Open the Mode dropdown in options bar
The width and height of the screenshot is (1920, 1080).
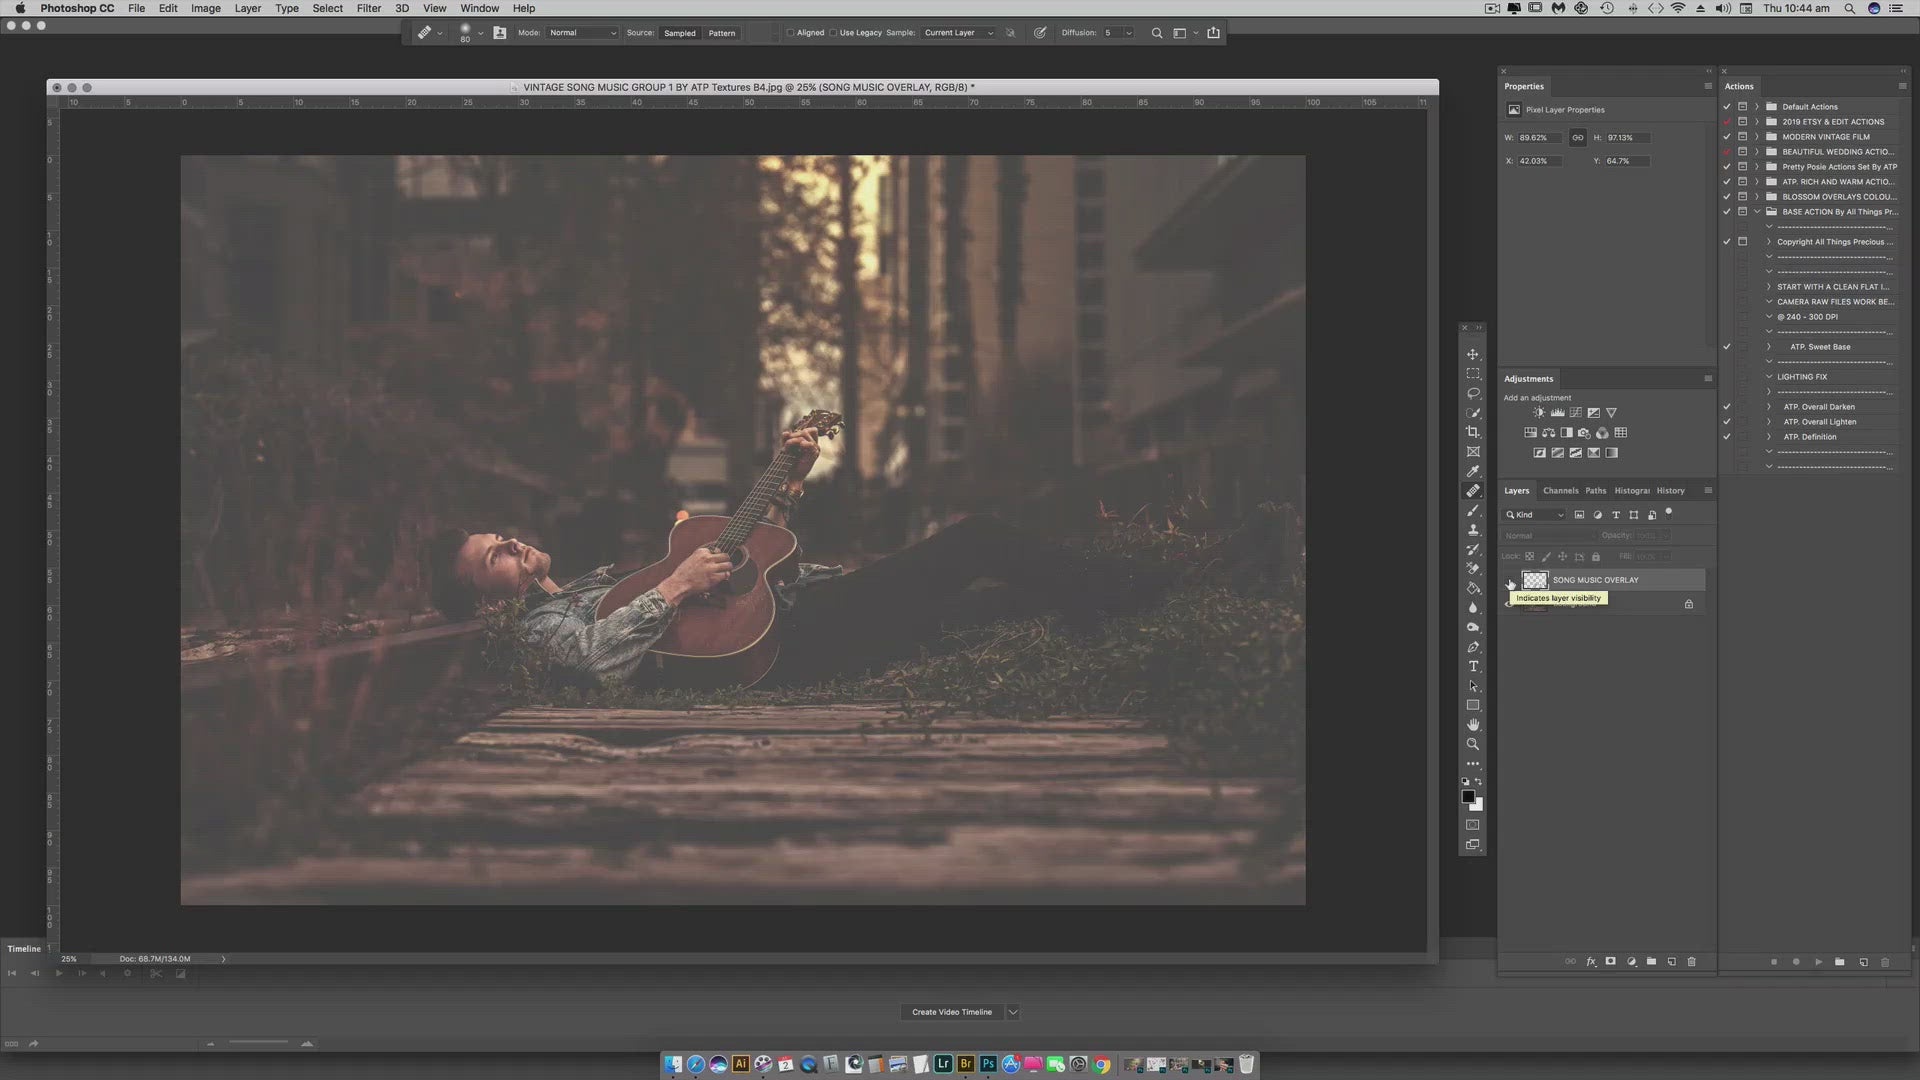click(582, 33)
